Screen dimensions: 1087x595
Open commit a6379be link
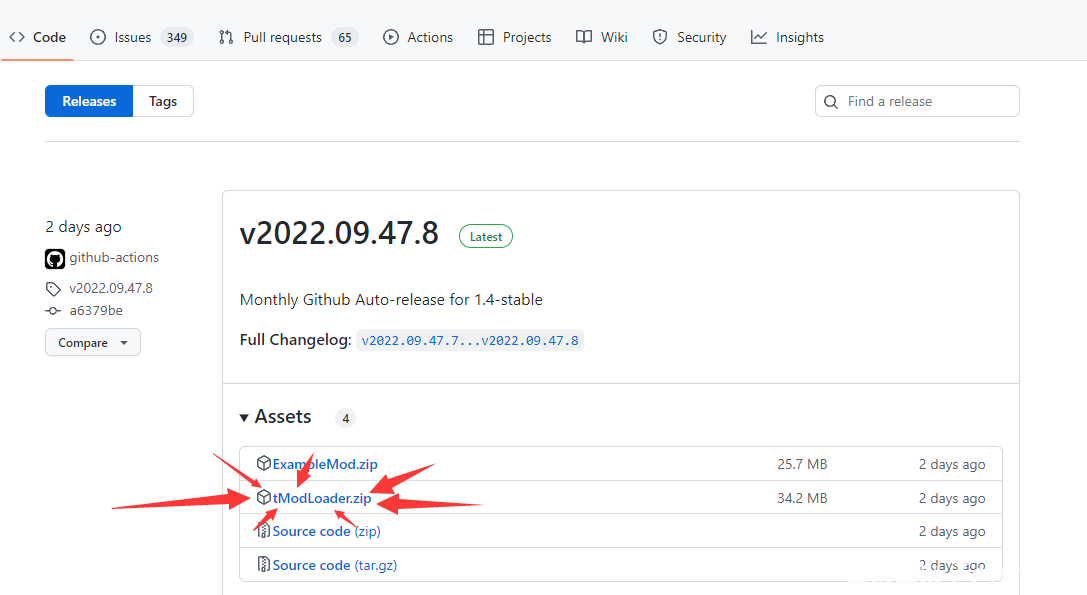[x=96, y=310]
